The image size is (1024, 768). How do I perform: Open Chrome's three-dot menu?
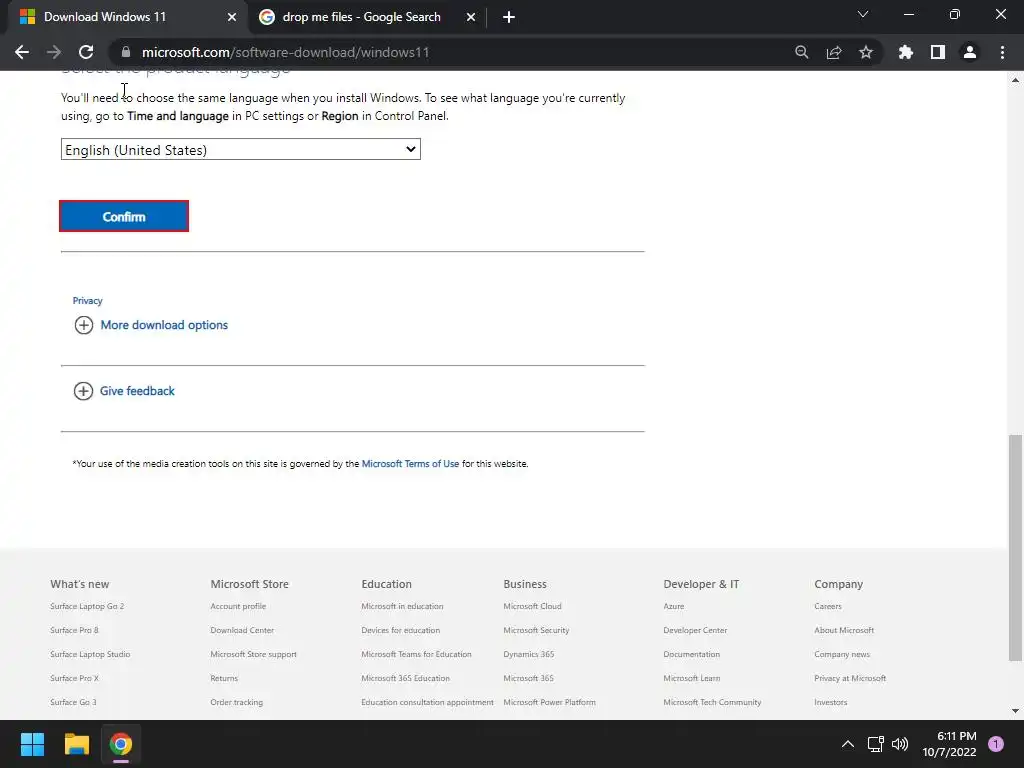coord(1002,52)
